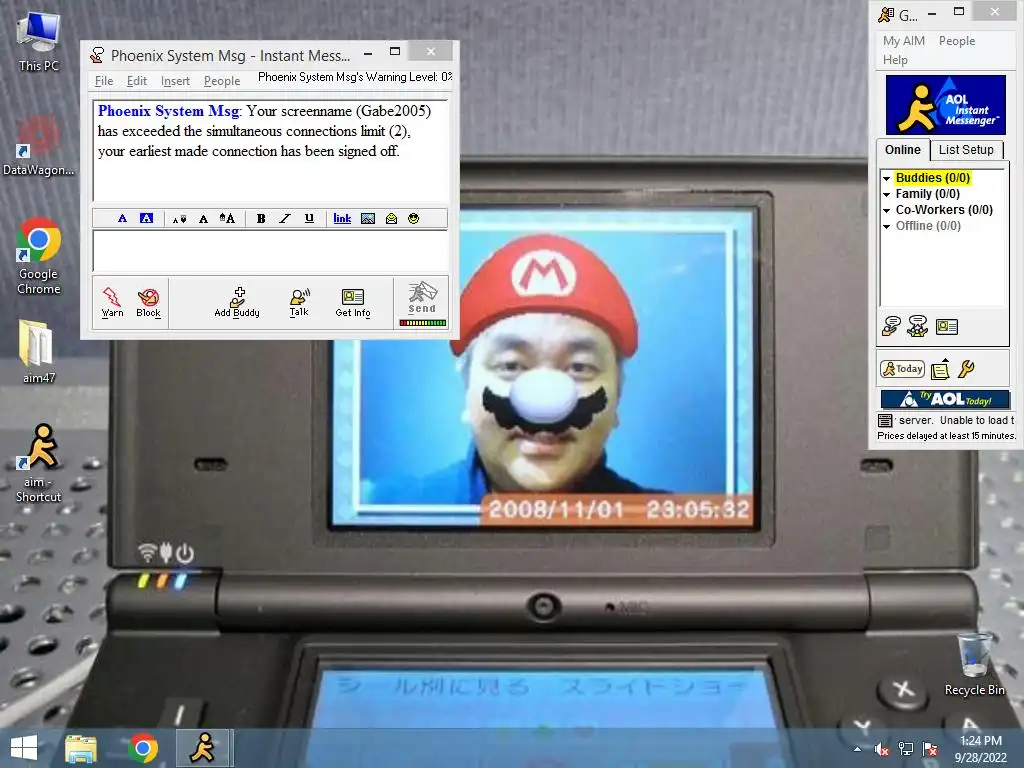Viewport: 1024px width, 768px height.
Task: Toggle bold formatting in message toolbar
Action: tap(261, 219)
